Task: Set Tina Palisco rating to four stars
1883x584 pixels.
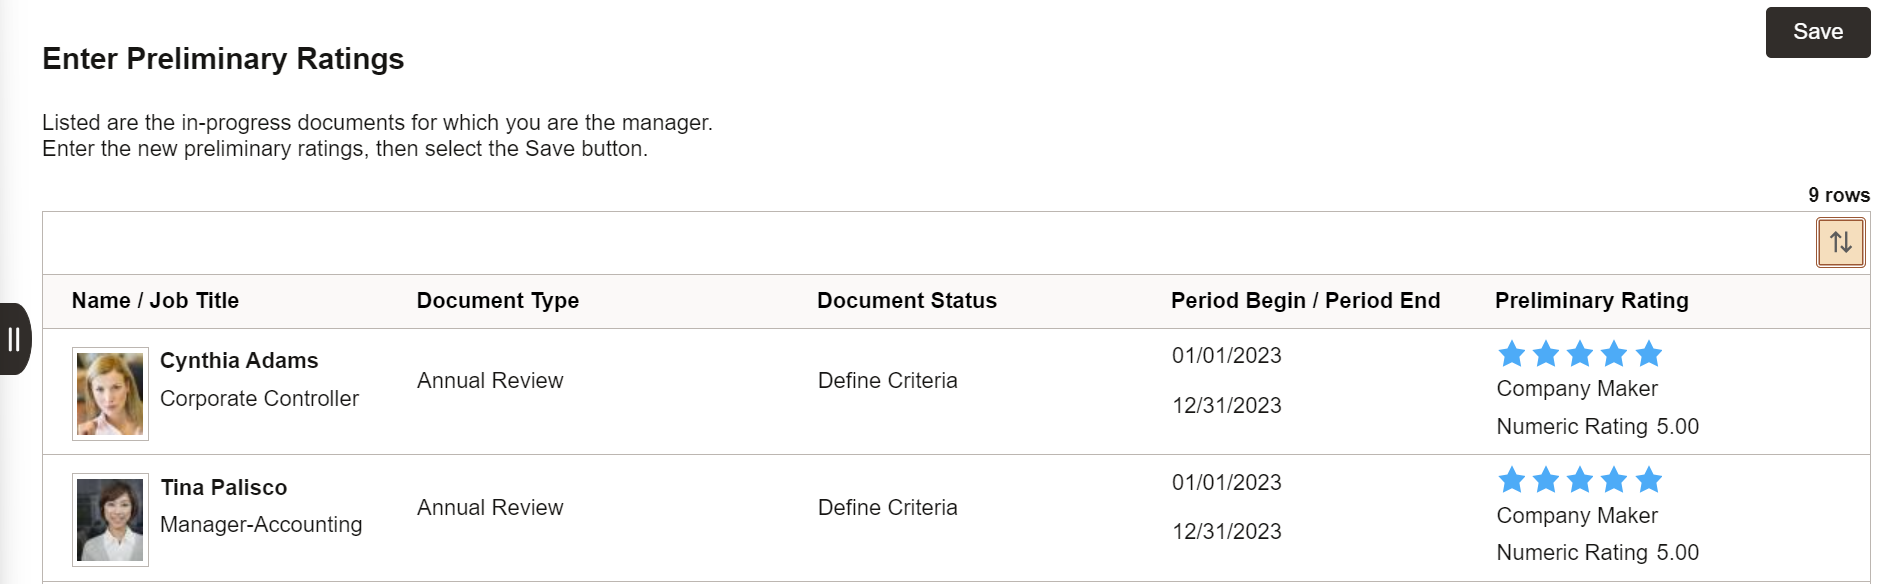Action: tap(1614, 480)
